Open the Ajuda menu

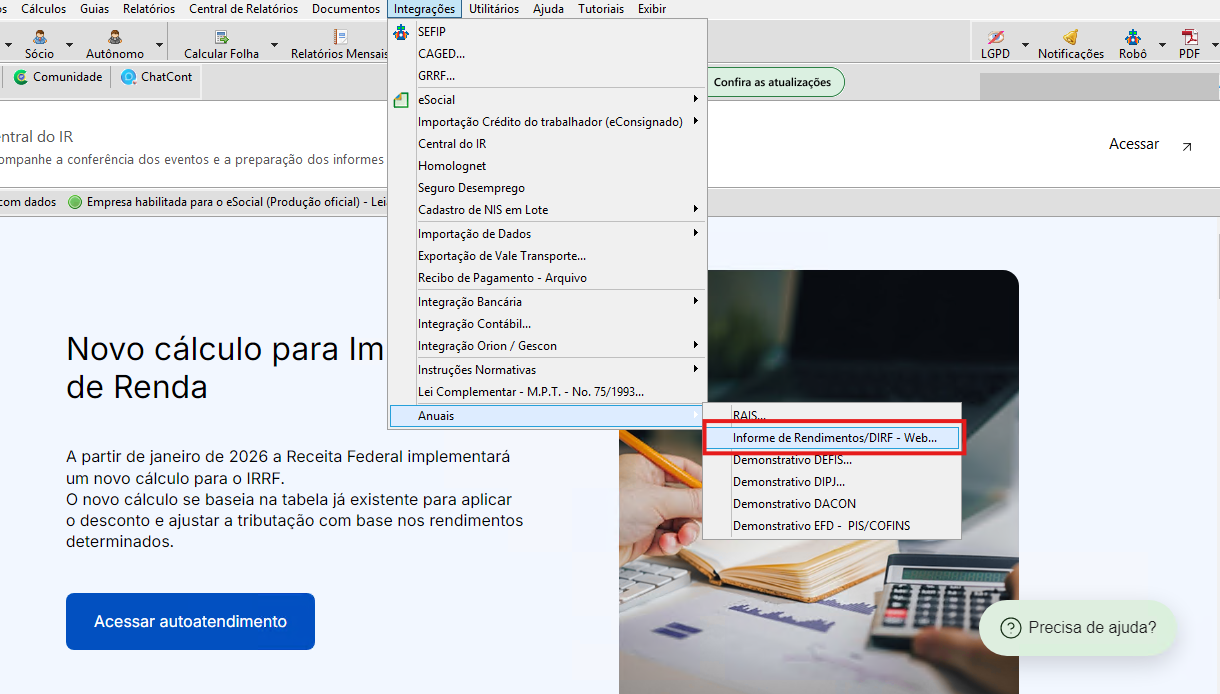pos(549,9)
